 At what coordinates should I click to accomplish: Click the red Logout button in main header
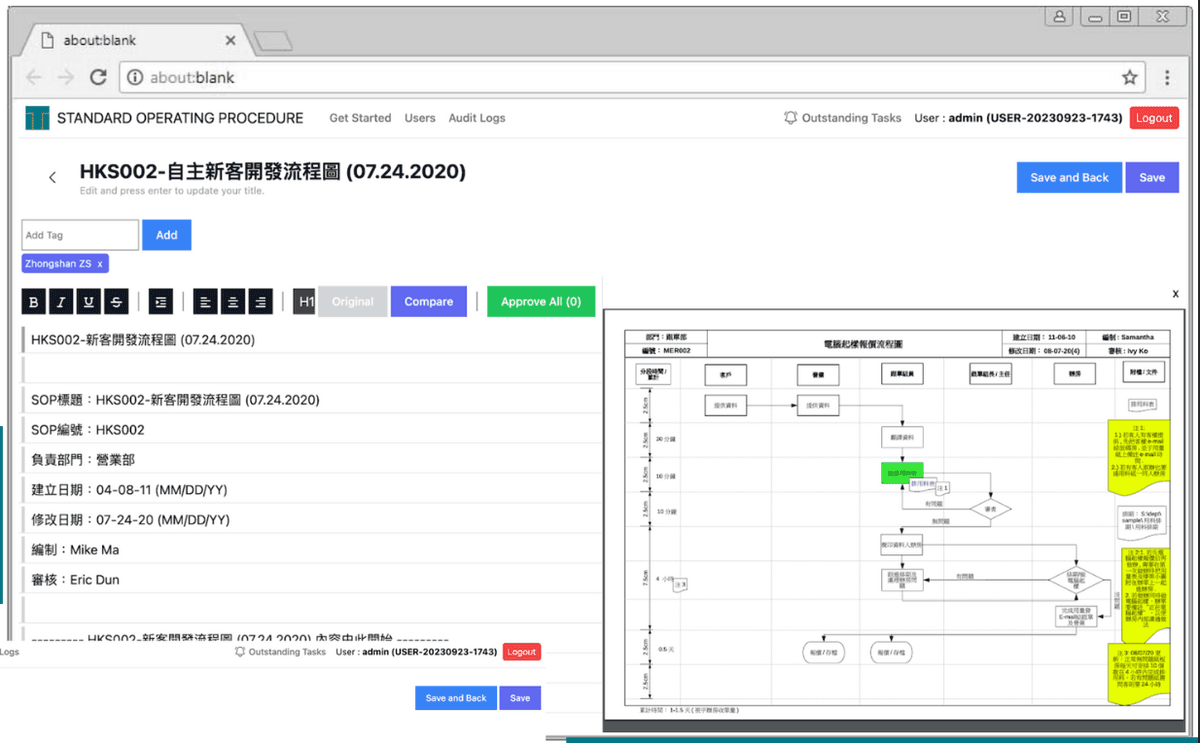click(x=1154, y=118)
